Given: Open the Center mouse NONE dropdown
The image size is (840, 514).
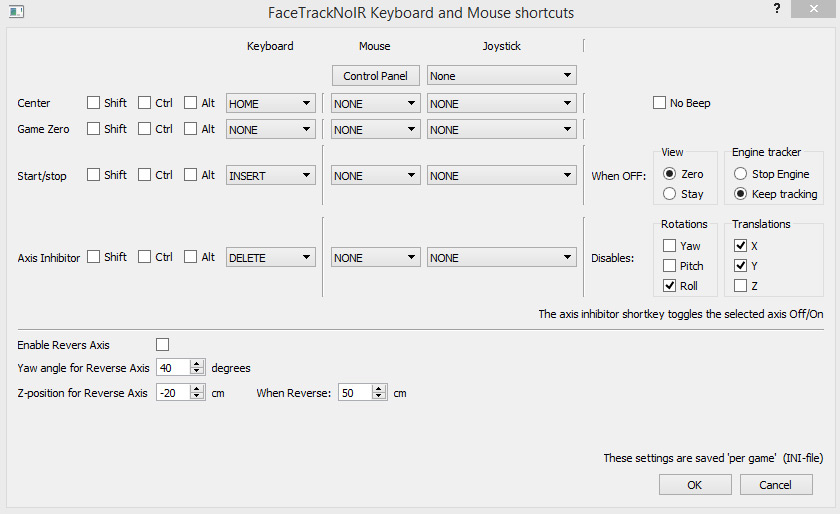Looking at the screenshot, I should tap(376, 103).
